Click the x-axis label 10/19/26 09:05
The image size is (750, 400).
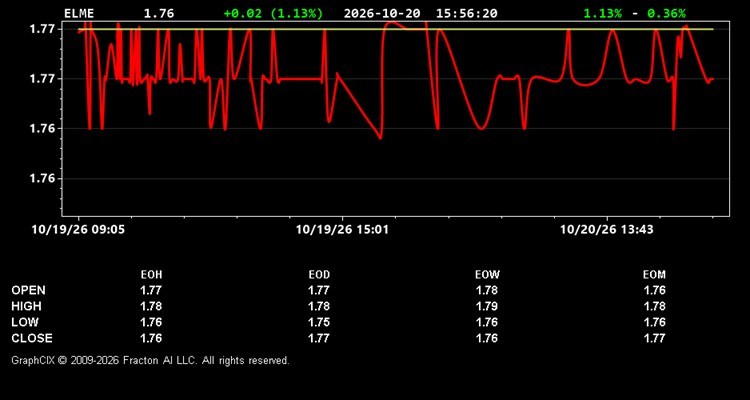pos(78,230)
